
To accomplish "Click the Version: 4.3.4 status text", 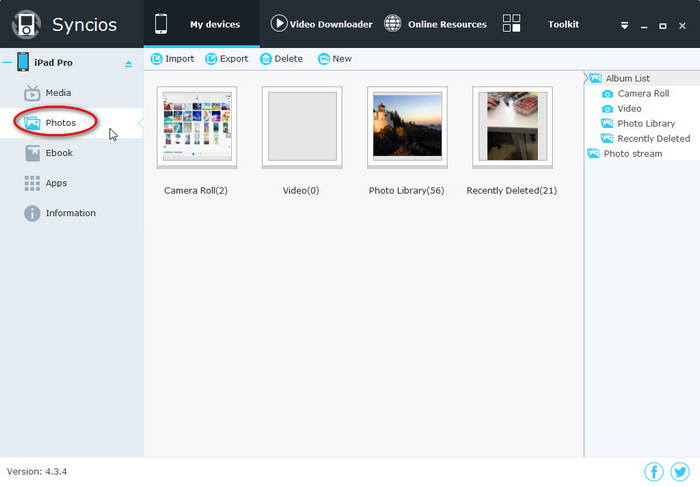I will click(x=37, y=471).
